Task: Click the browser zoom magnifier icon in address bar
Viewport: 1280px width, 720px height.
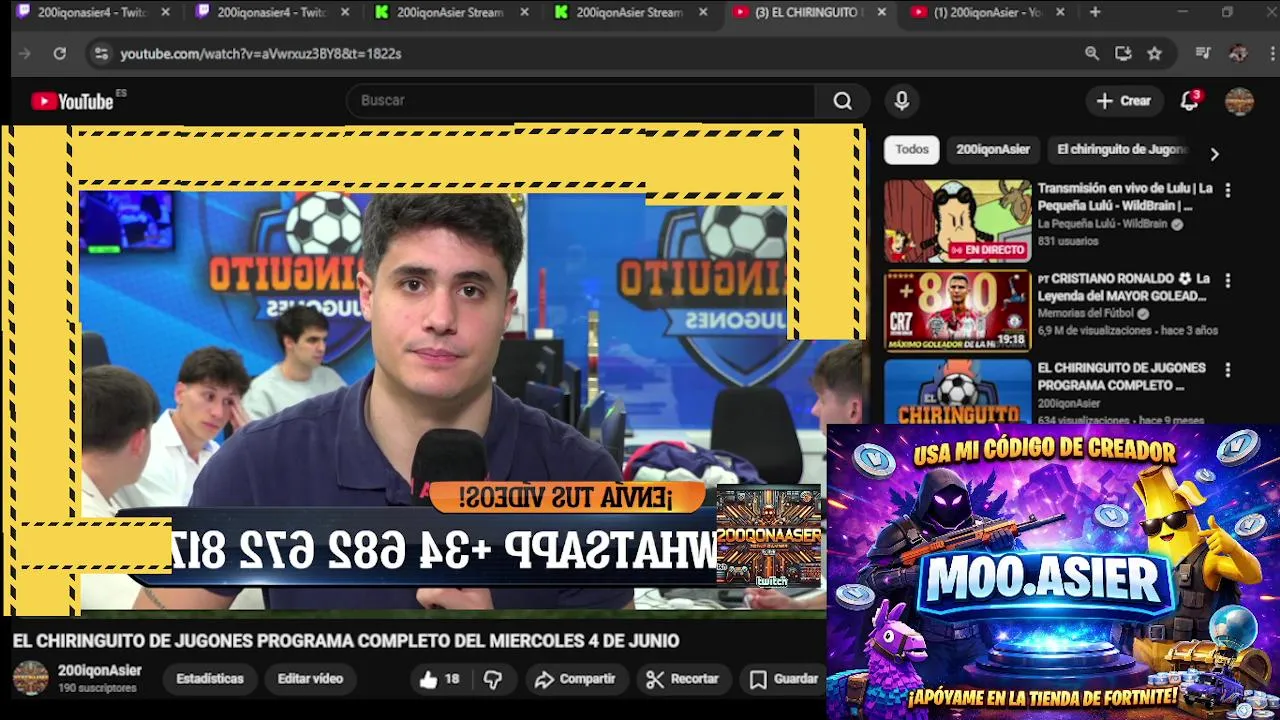Action: [x=1092, y=54]
